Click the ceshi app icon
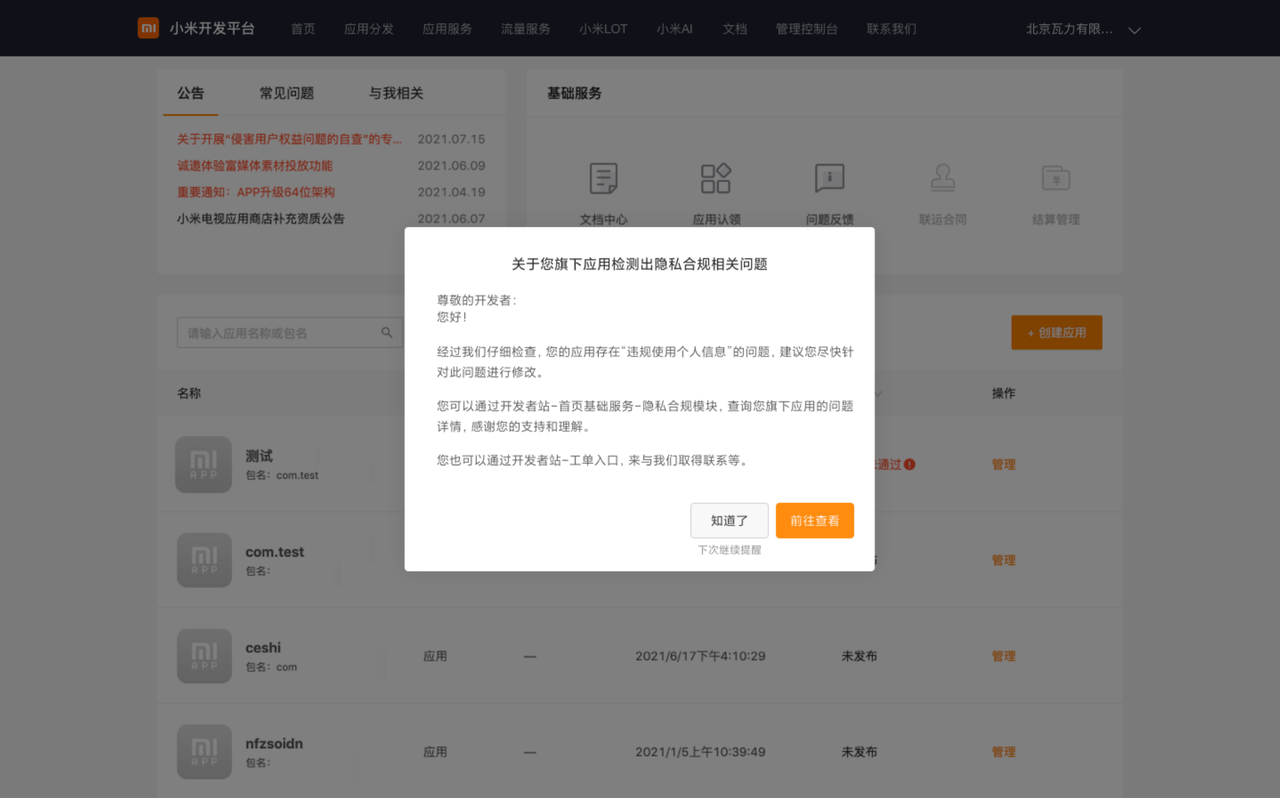The image size is (1280, 798). click(x=204, y=656)
